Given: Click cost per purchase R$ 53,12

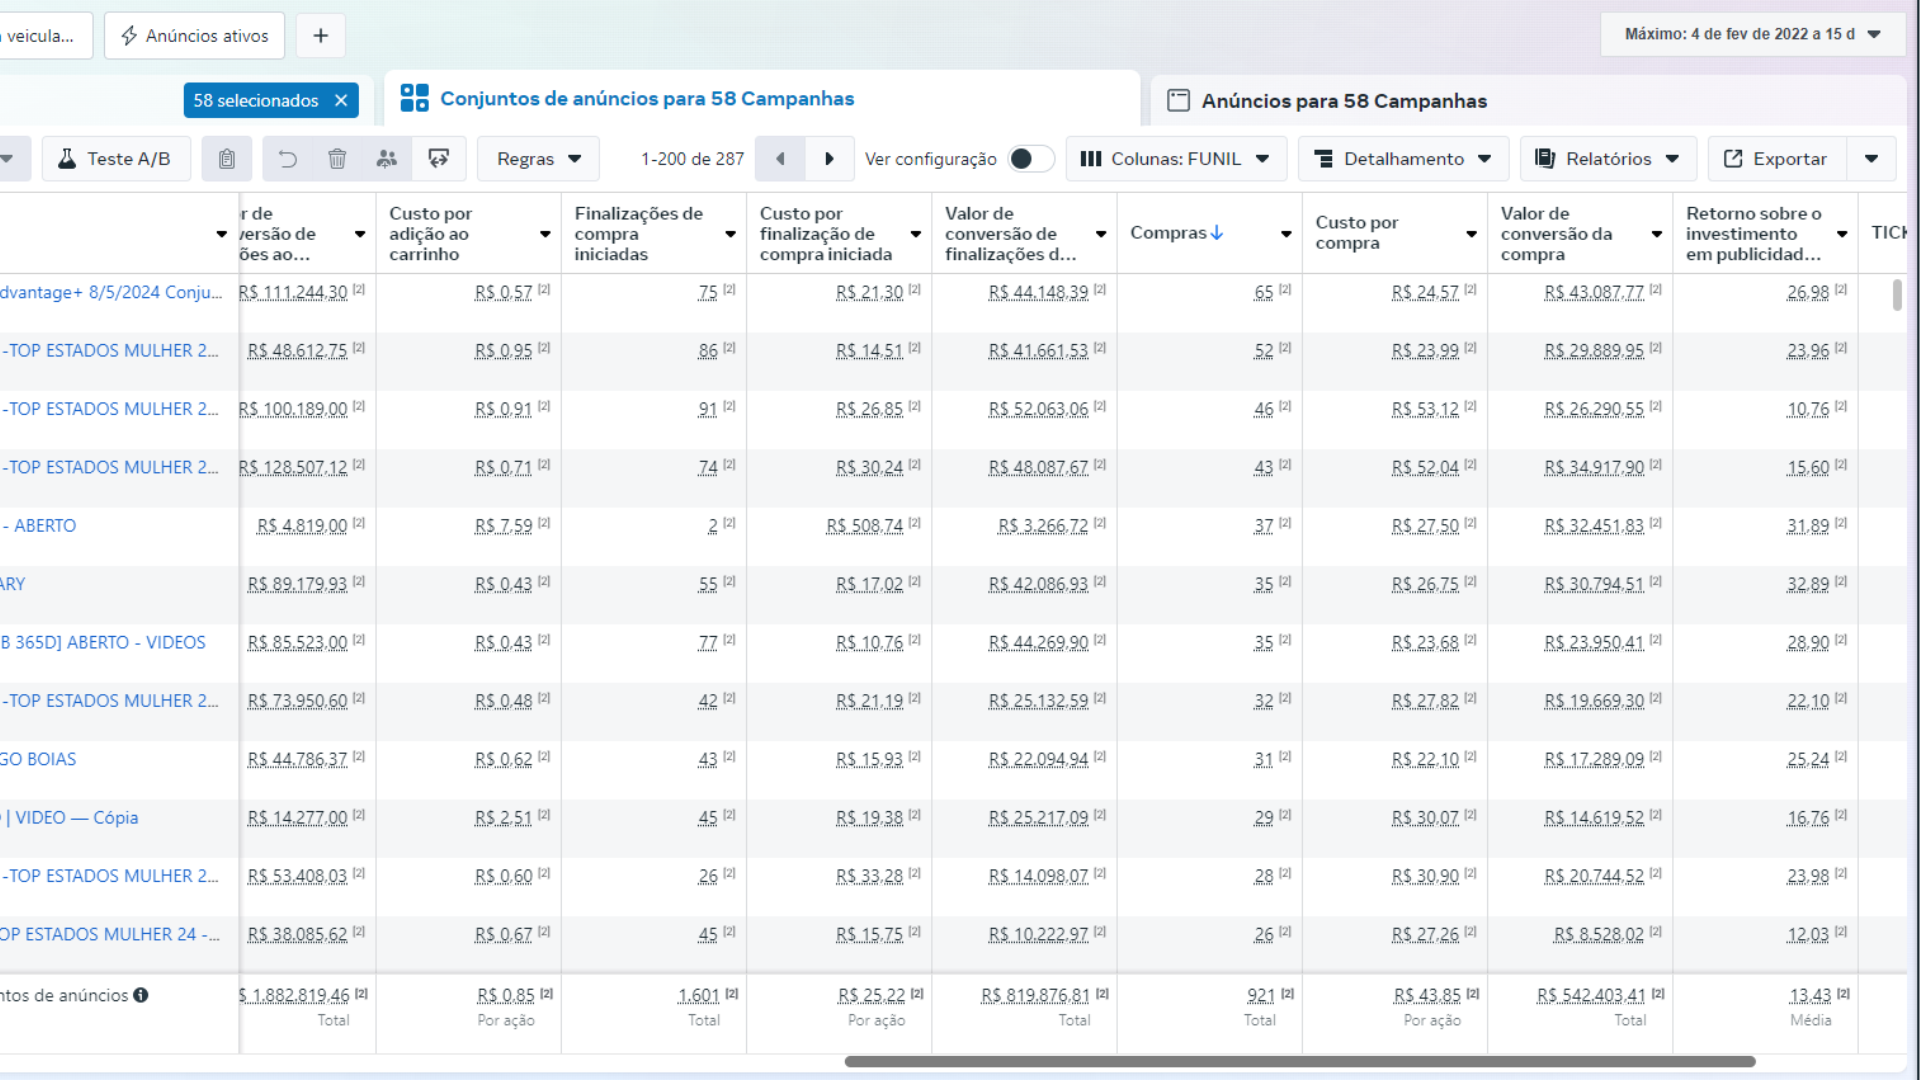Looking at the screenshot, I should [x=1425, y=410].
